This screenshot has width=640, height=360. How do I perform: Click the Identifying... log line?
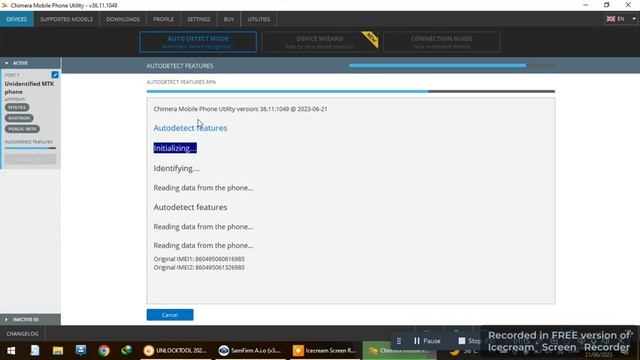tap(176, 168)
